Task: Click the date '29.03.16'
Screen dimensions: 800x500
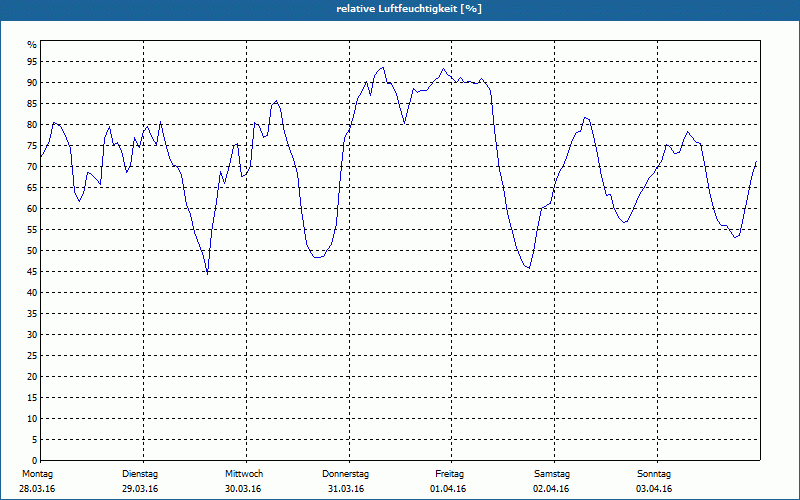Action: [x=140, y=489]
